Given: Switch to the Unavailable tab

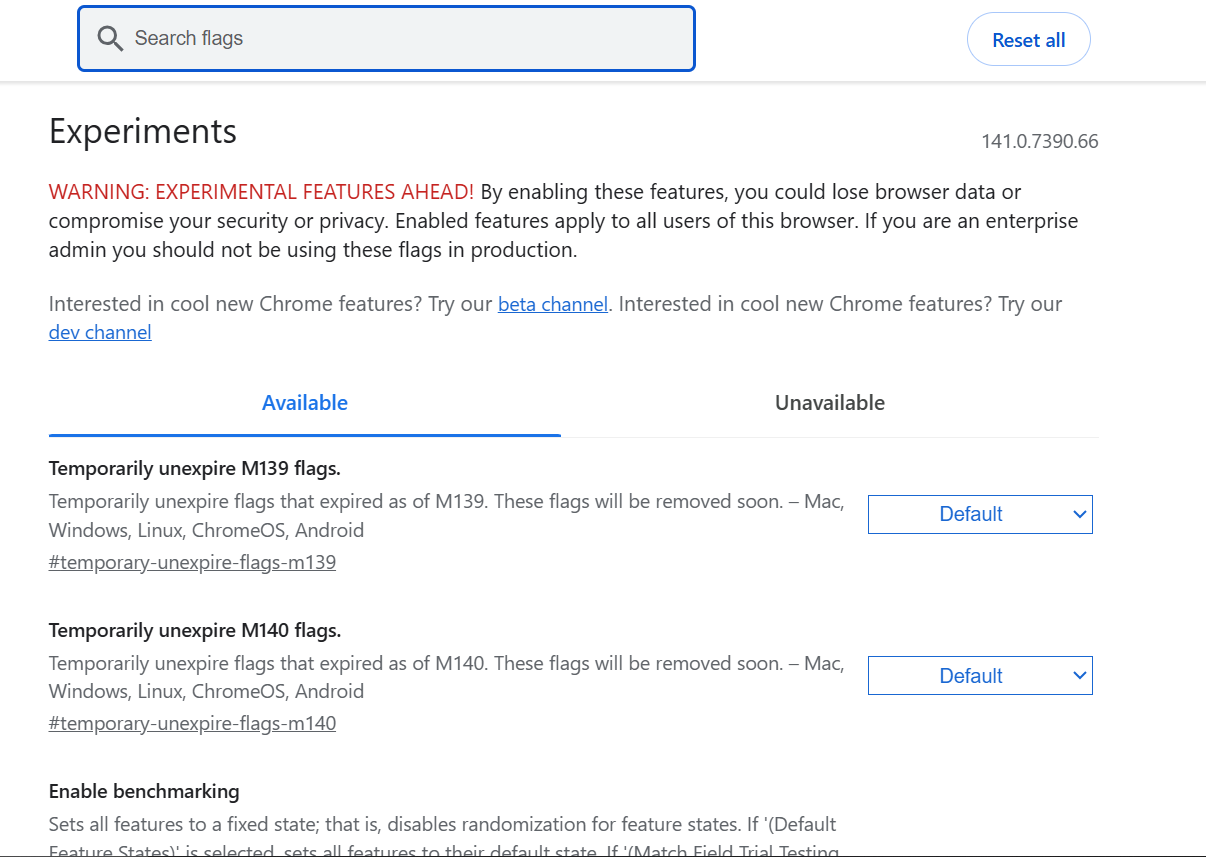Looking at the screenshot, I should click(829, 403).
